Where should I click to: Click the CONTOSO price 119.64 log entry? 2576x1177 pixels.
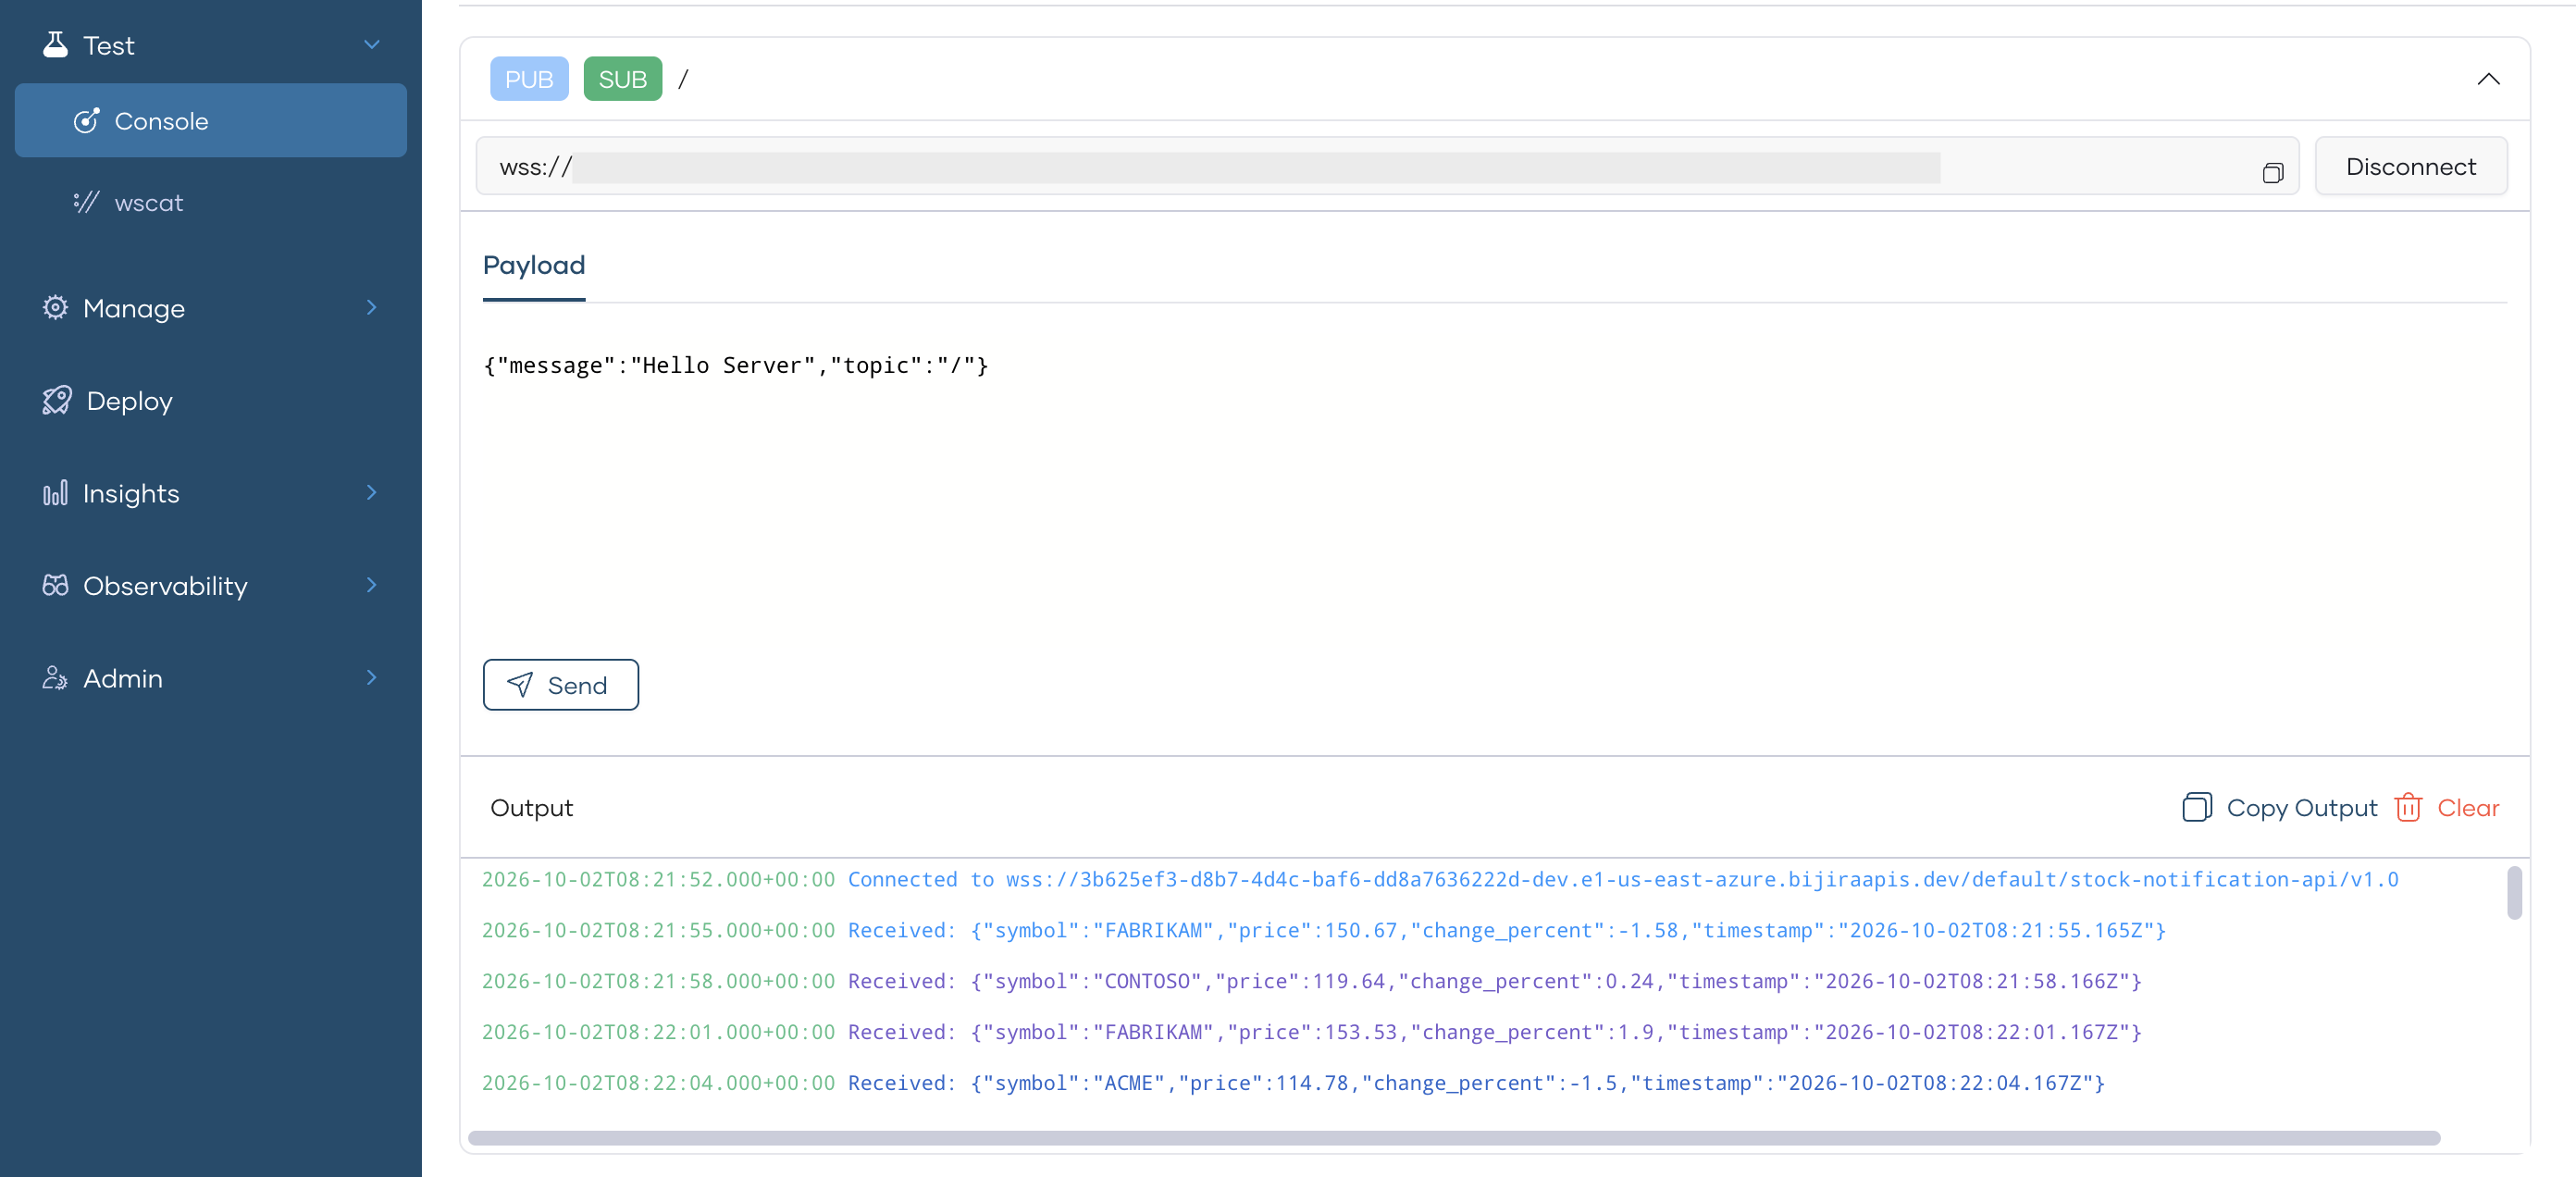coord(1312,981)
